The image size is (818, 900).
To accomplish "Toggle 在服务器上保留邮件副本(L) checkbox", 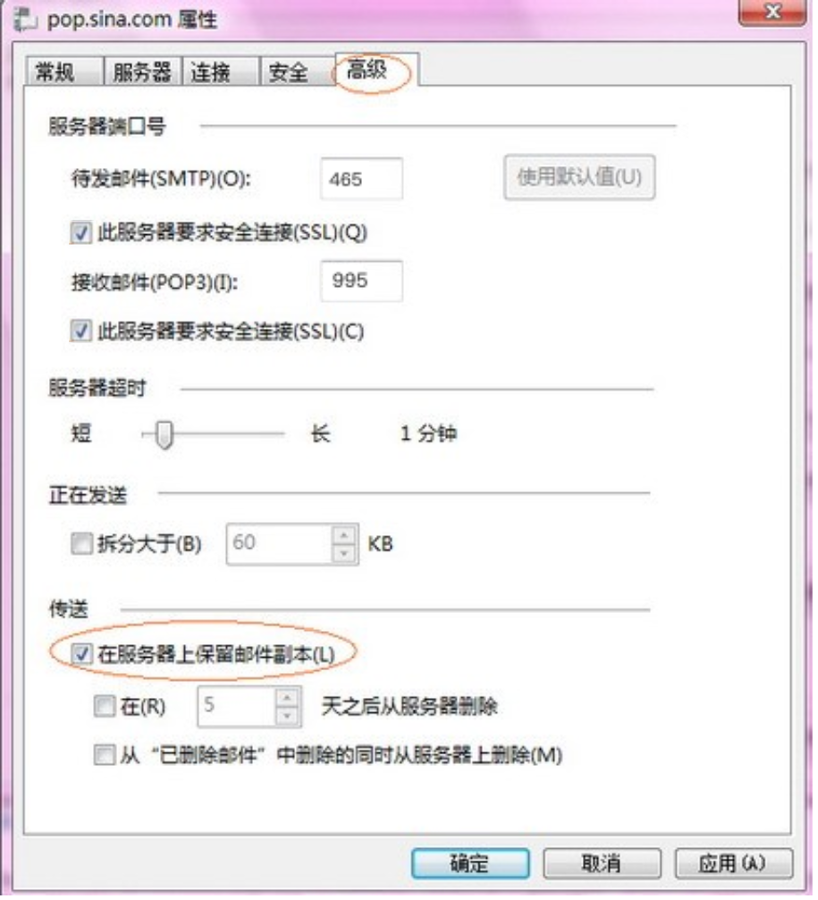I will tap(82, 654).
